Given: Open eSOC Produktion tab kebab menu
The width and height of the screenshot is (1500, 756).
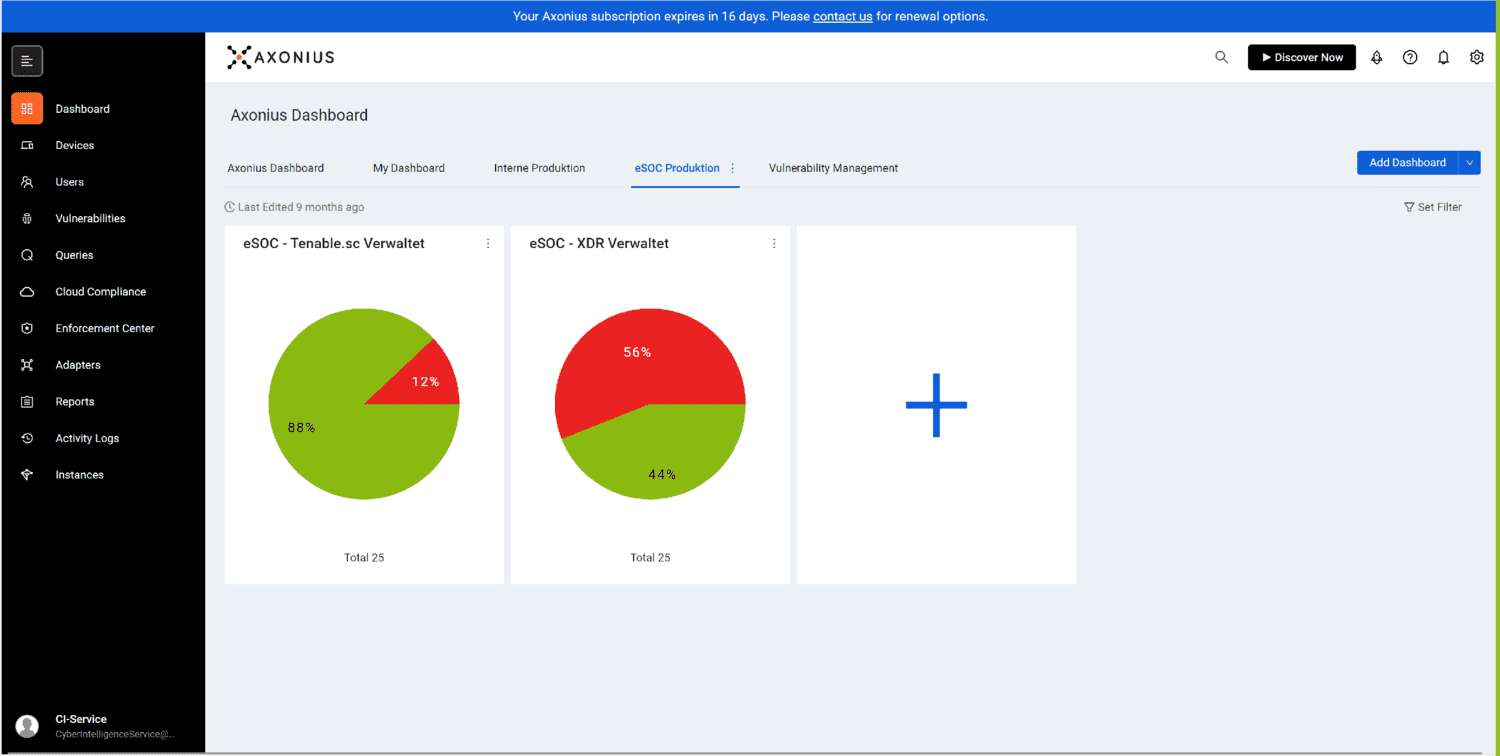Looking at the screenshot, I should (x=733, y=168).
